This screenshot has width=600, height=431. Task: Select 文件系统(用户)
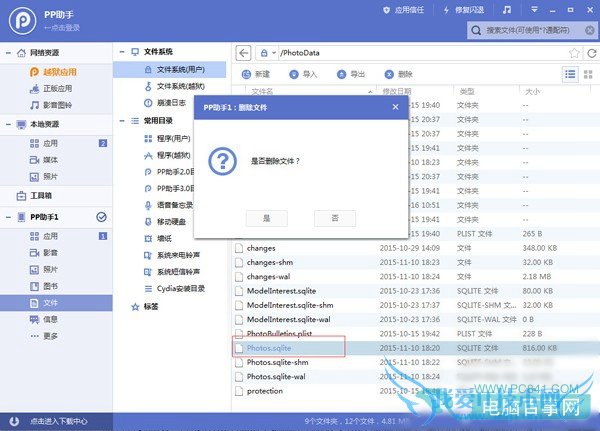click(169, 69)
